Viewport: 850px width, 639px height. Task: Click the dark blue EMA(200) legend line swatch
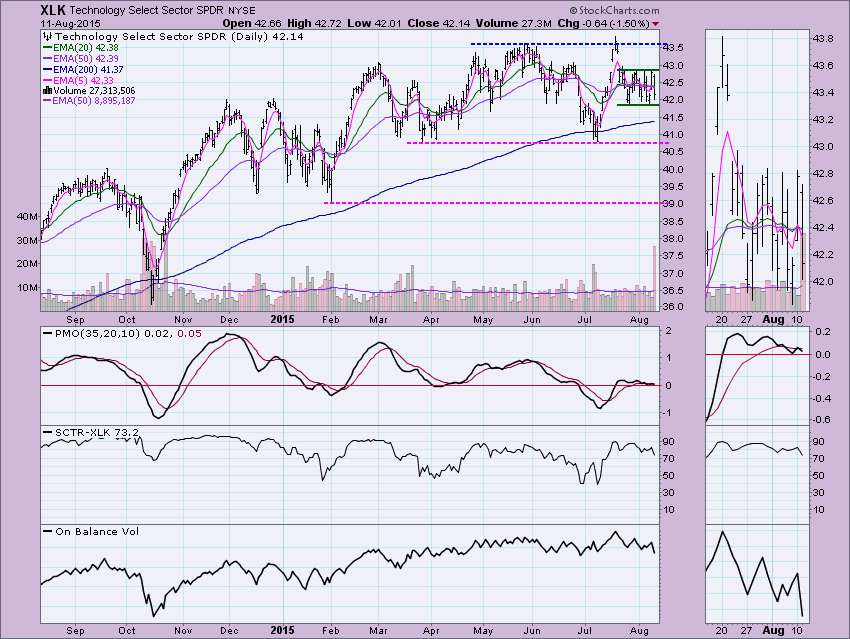point(47,70)
